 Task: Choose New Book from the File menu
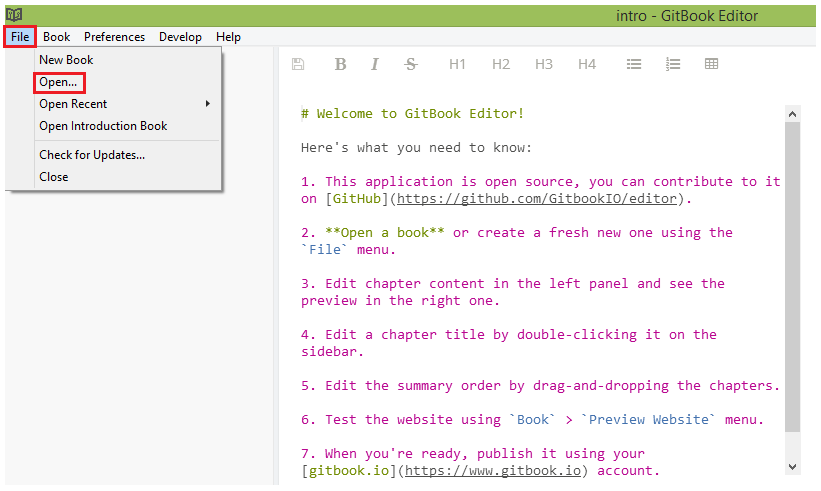[x=128, y=60]
